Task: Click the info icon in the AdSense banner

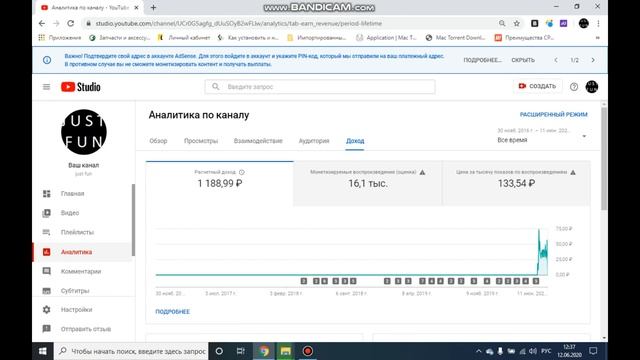Action: pyautogui.click(x=47, y=60)
